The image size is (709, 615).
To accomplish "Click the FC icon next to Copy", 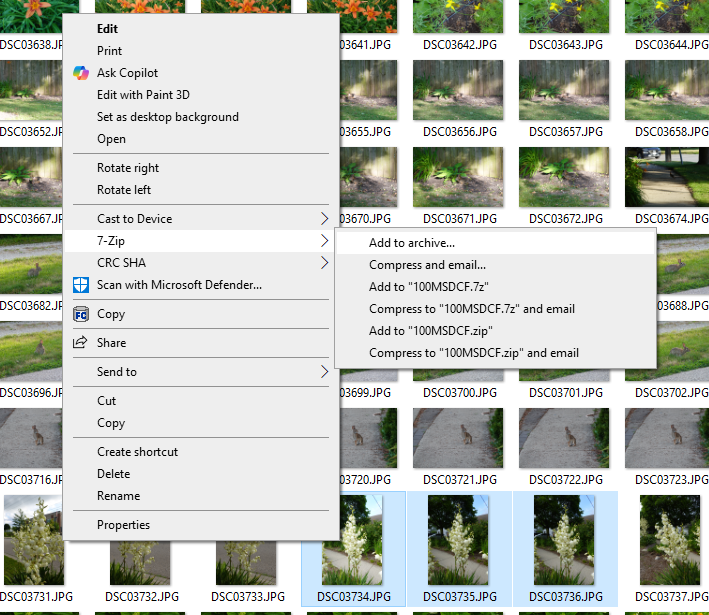I will tap(81, 314).
